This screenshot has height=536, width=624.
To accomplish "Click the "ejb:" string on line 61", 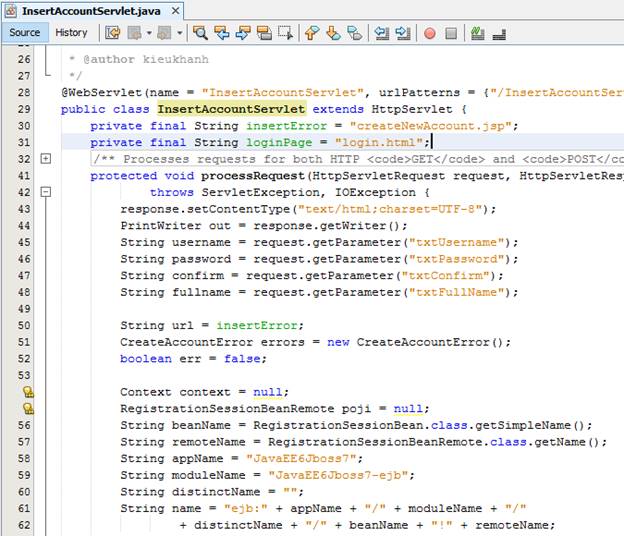I will pos(246,509).
